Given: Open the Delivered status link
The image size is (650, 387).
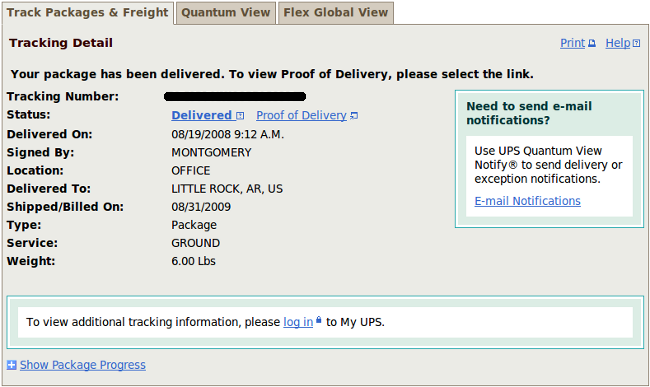Looking at the screenshot, I should click(x=201, y=115).
